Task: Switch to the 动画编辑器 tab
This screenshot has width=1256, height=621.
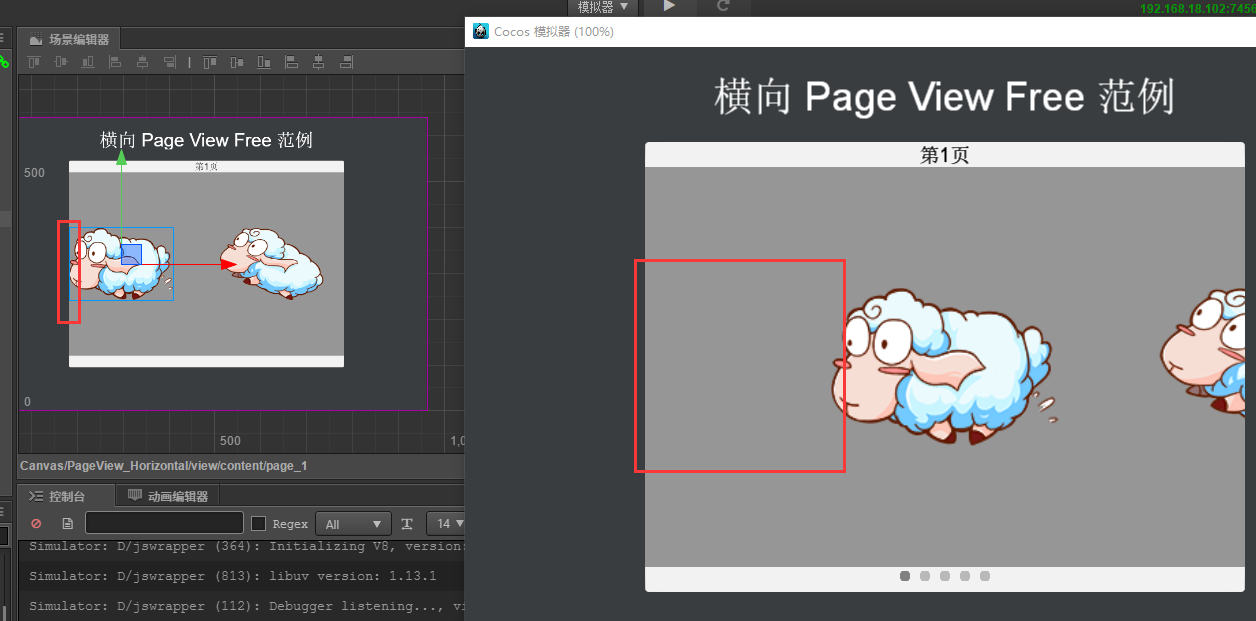Action: tap(168, 496)
